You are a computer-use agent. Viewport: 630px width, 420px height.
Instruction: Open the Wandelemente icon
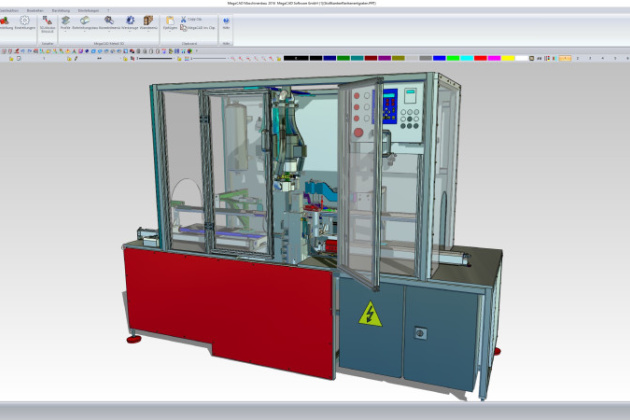149,21
